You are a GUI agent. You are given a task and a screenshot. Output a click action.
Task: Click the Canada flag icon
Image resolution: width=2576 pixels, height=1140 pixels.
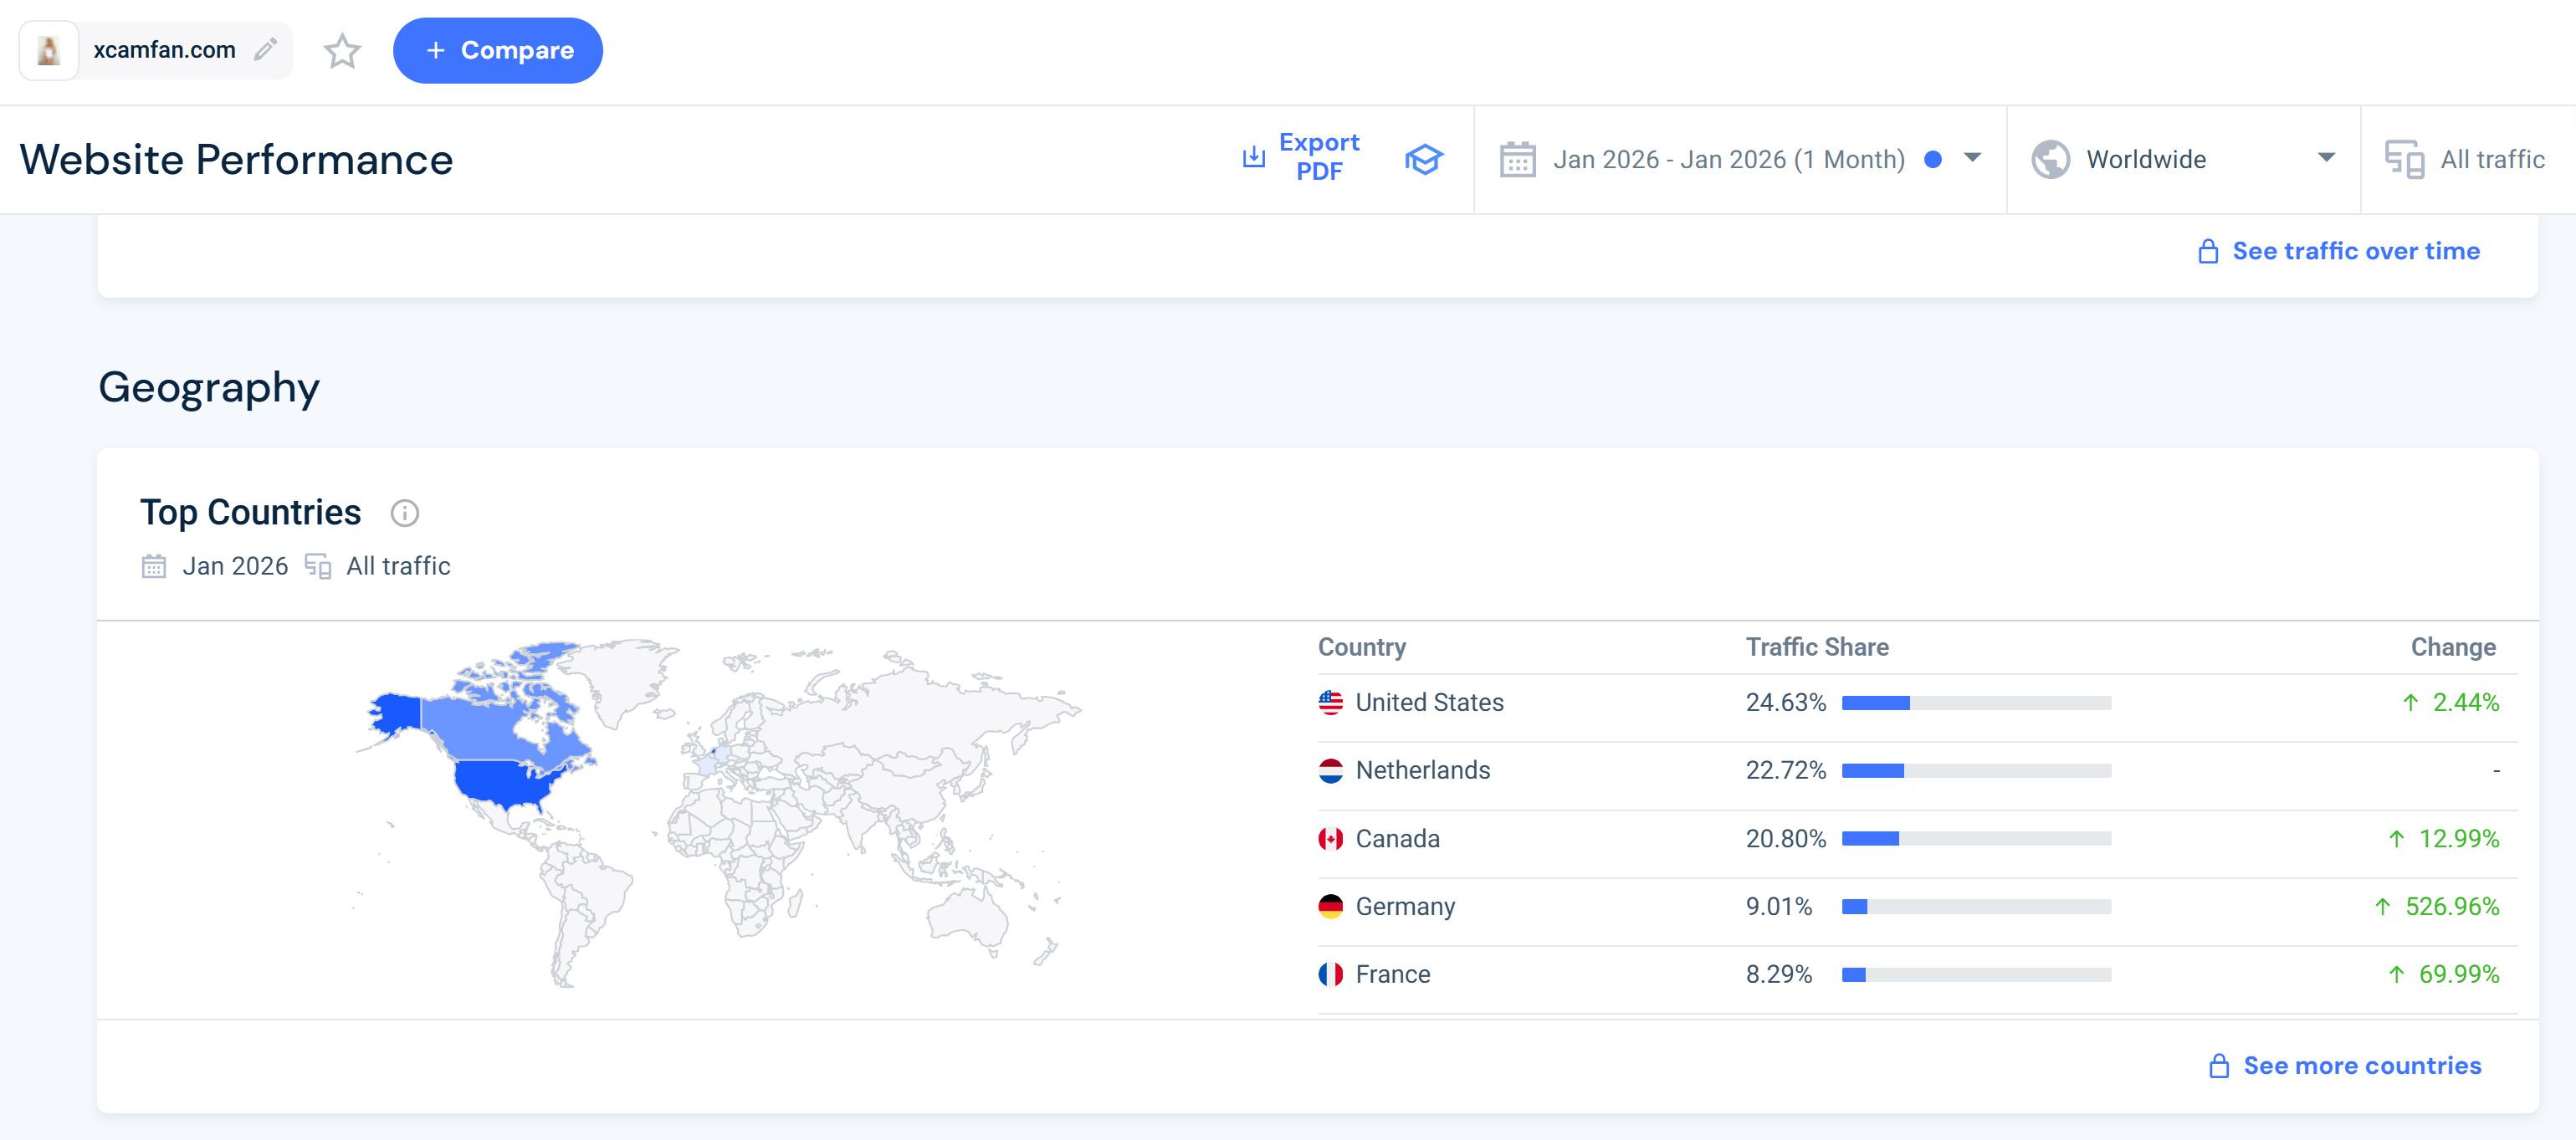pos(1330,839)
